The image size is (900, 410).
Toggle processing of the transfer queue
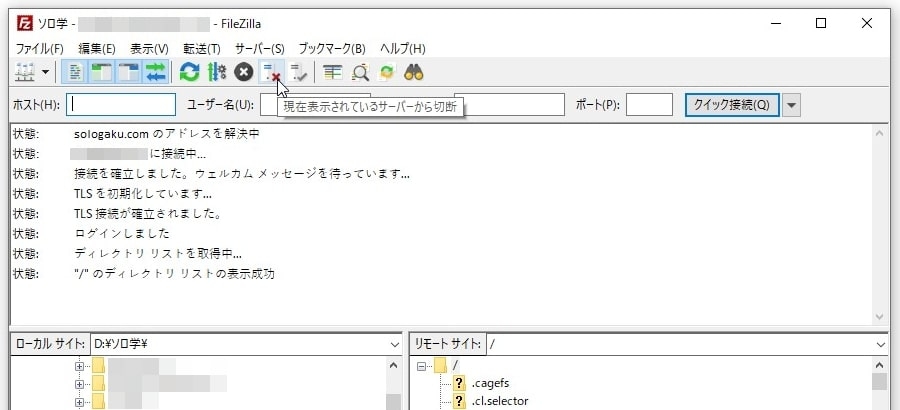click(216, 72)
